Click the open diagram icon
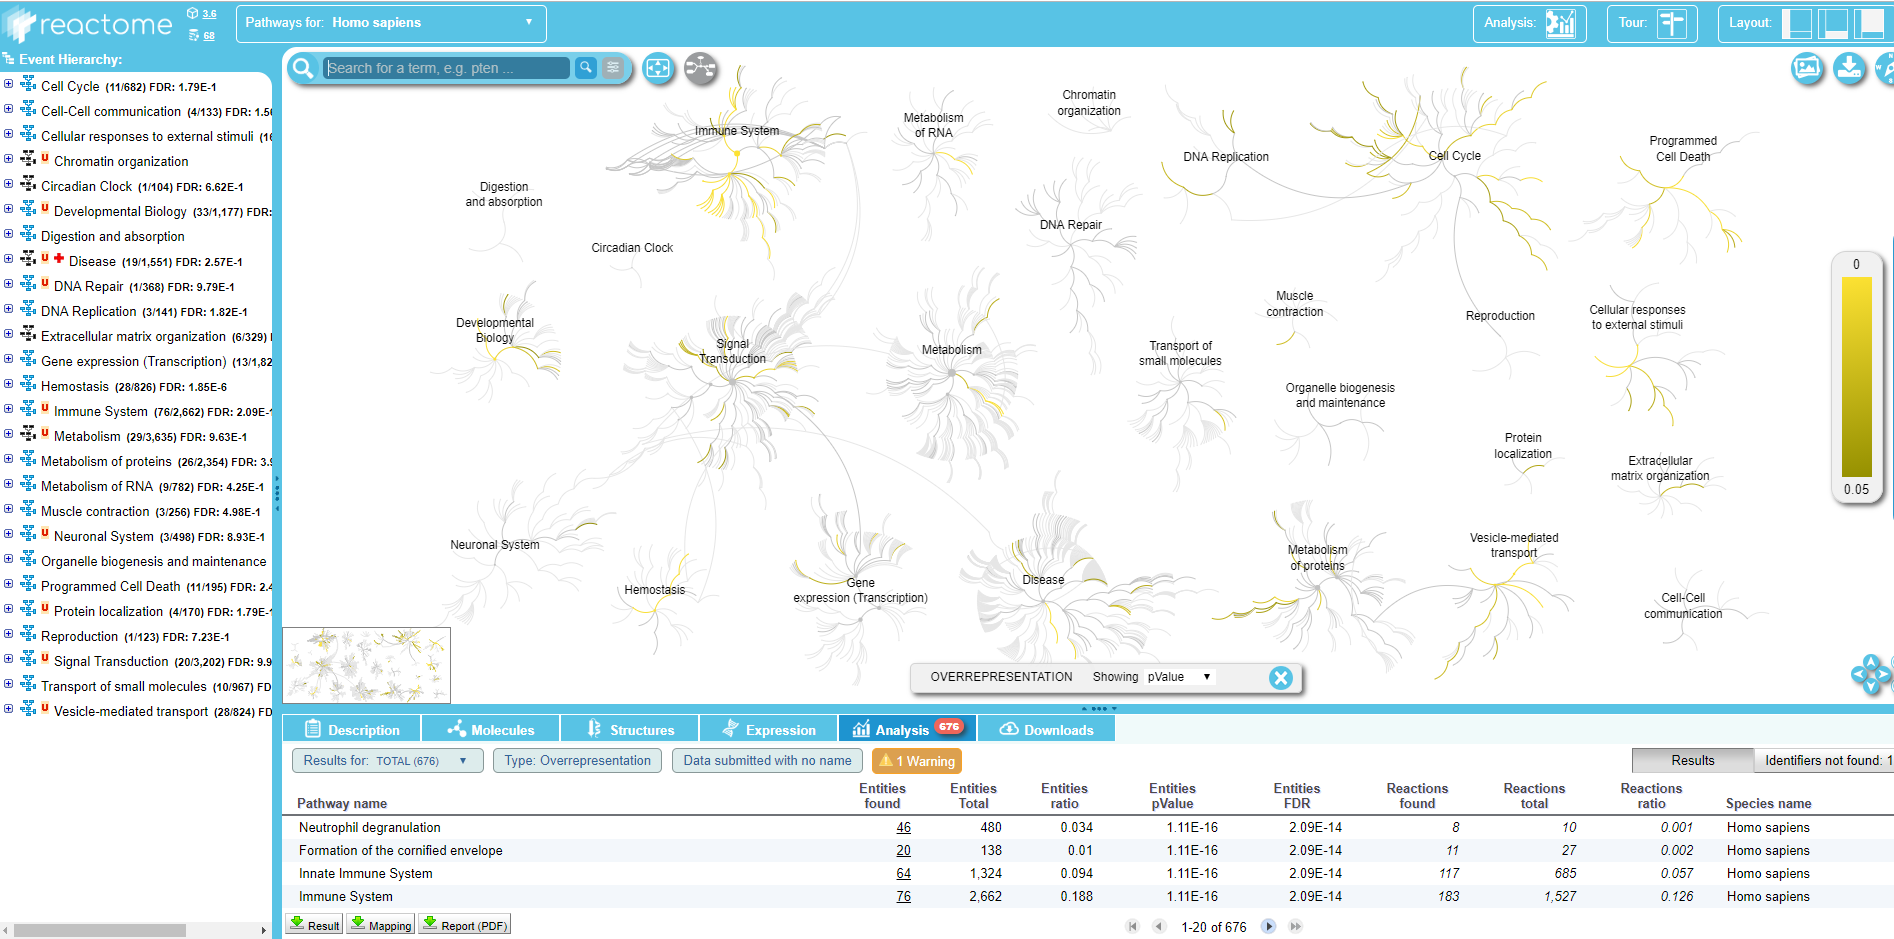This screenshot has height=939, width=1894. (x=701, y=68)
